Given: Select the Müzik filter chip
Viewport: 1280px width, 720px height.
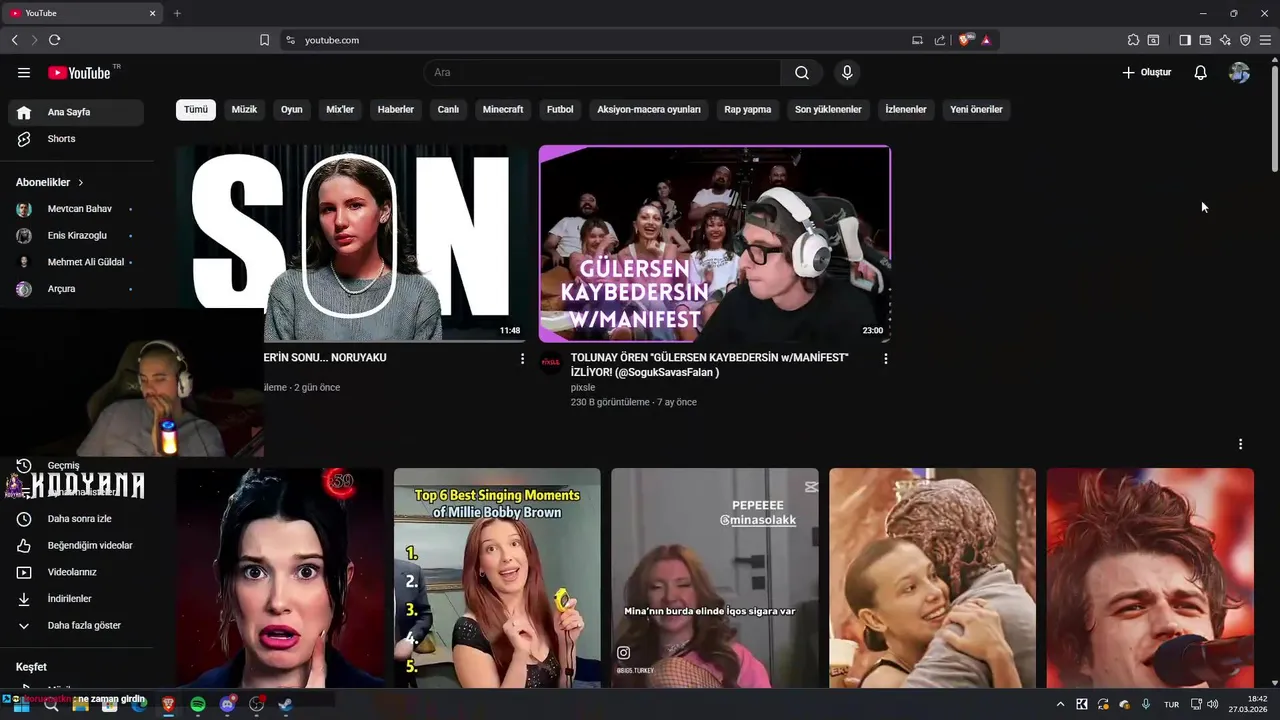Looking at the screenshot, I should tap(244, 110).
